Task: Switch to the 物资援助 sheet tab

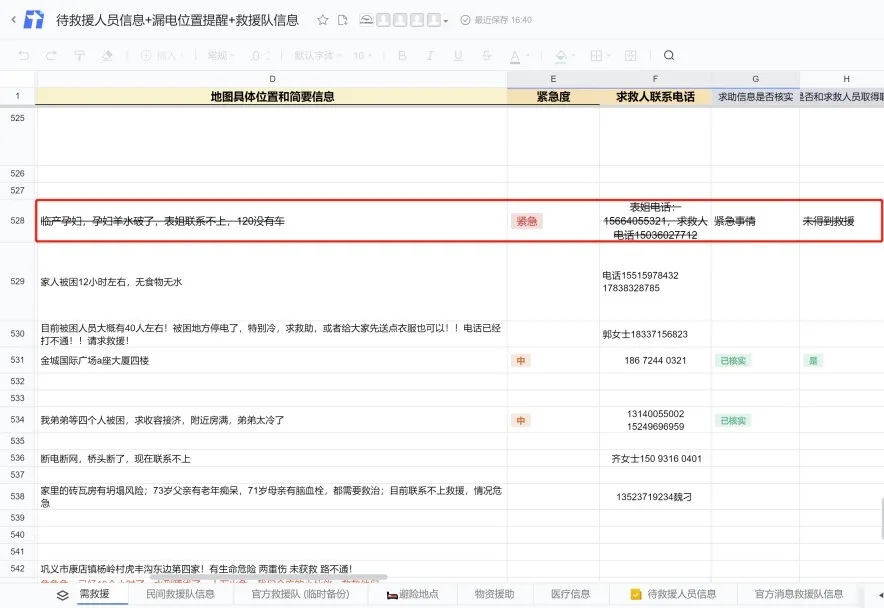Action: coord(494,594)
